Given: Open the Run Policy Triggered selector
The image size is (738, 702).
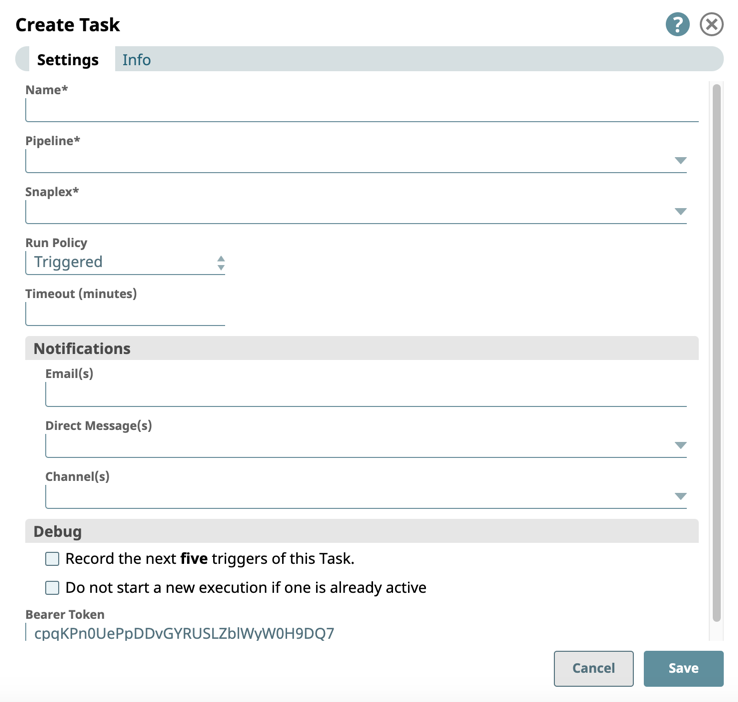Looking at the screenshot, I should (125, 262).
